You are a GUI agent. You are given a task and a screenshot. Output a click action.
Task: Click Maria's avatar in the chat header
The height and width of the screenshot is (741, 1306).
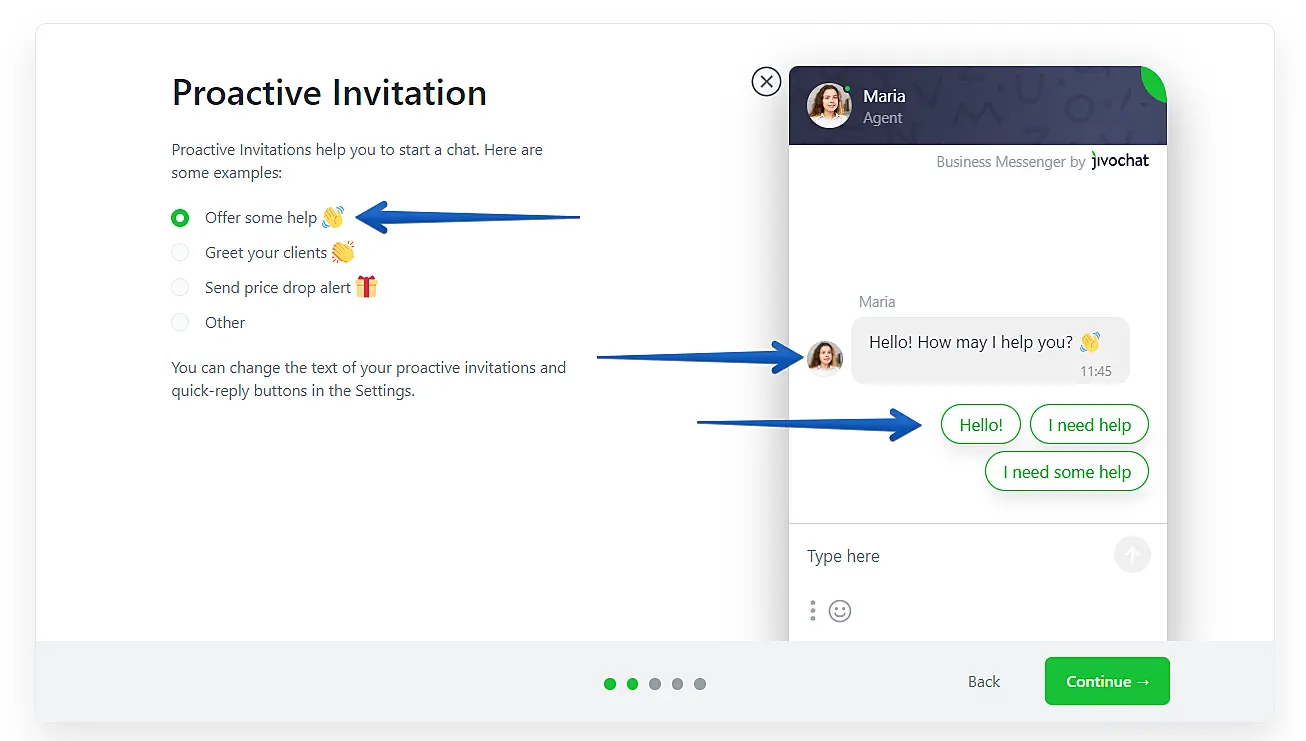coord(829,106)
